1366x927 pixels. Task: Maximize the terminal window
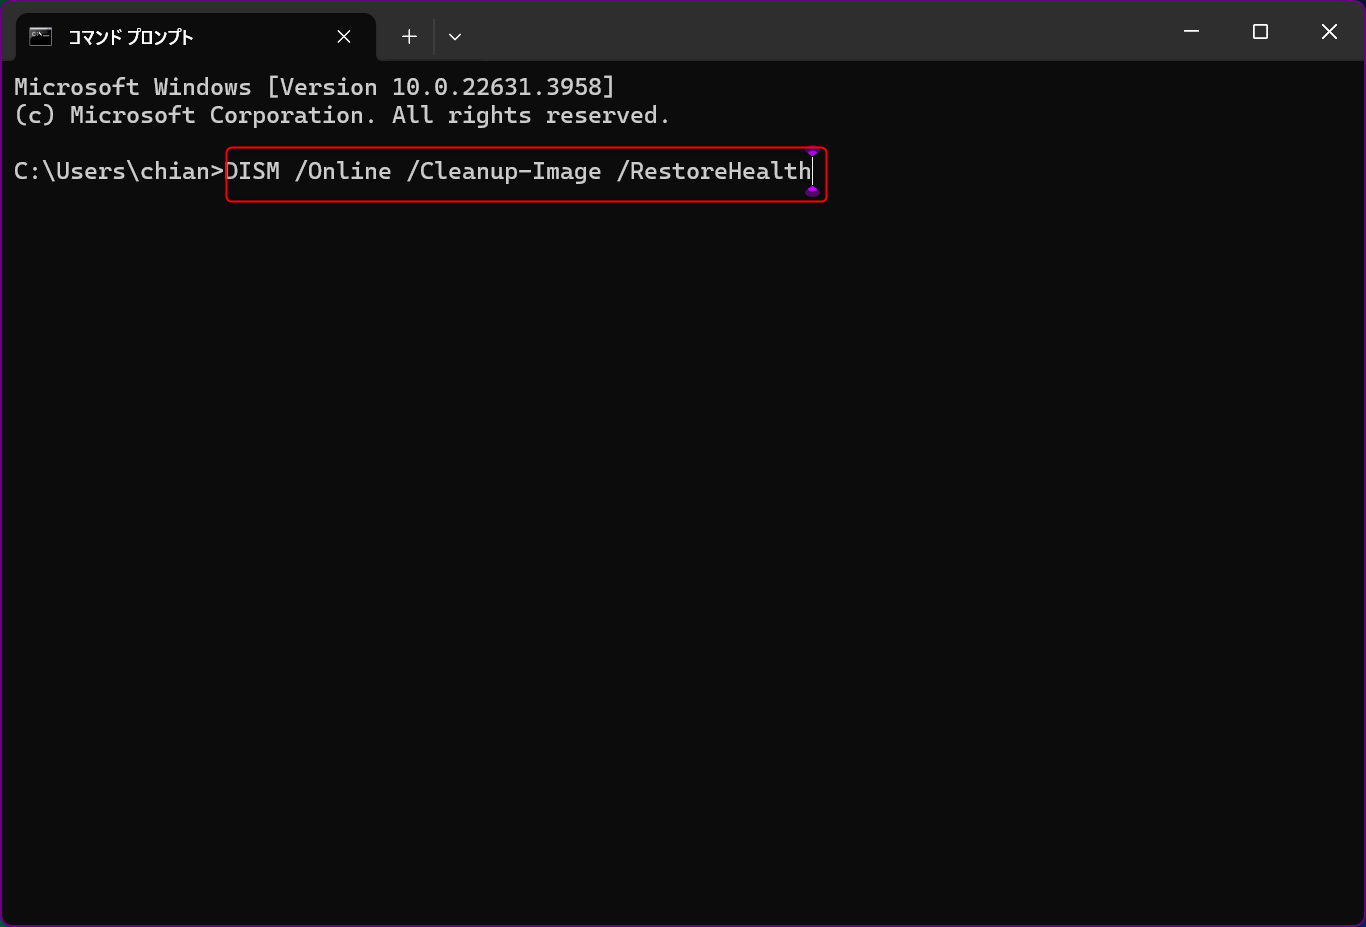coord(1260,32)
